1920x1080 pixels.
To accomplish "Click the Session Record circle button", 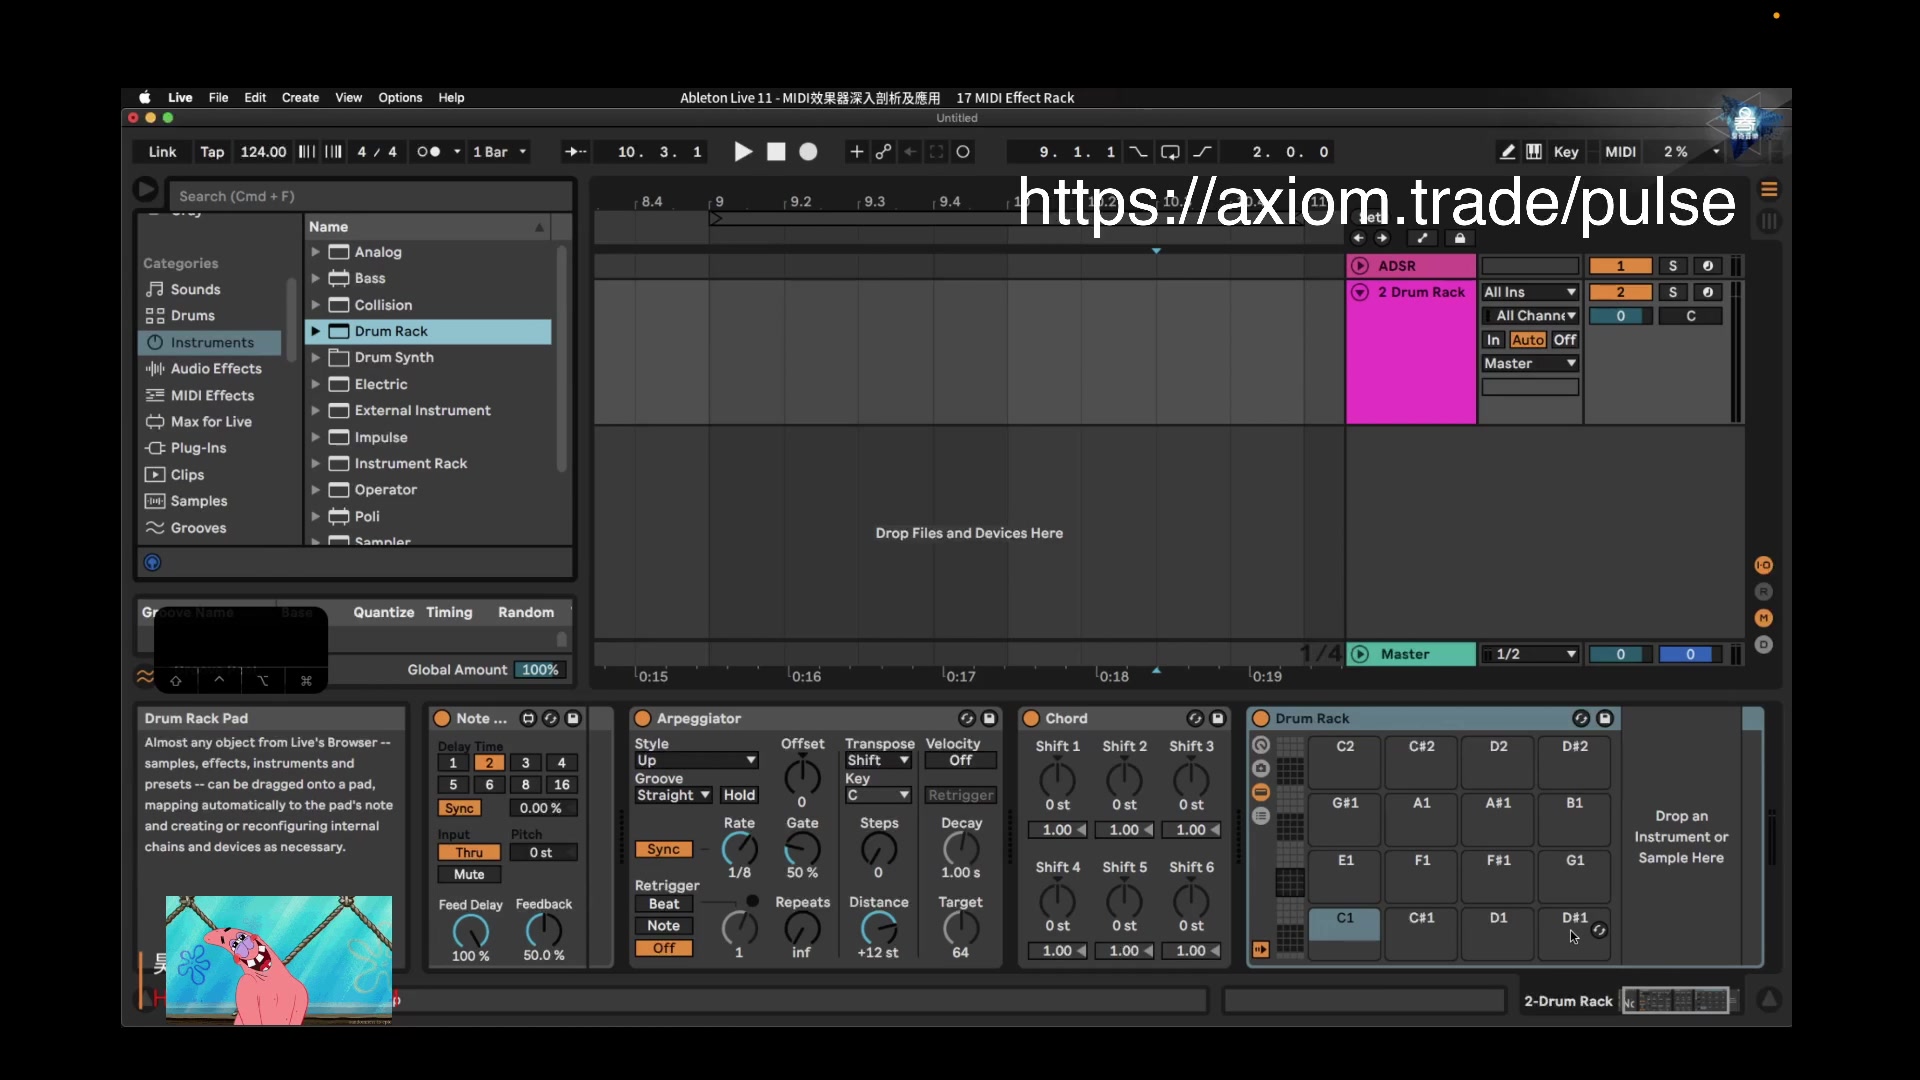I will point(963,152).
